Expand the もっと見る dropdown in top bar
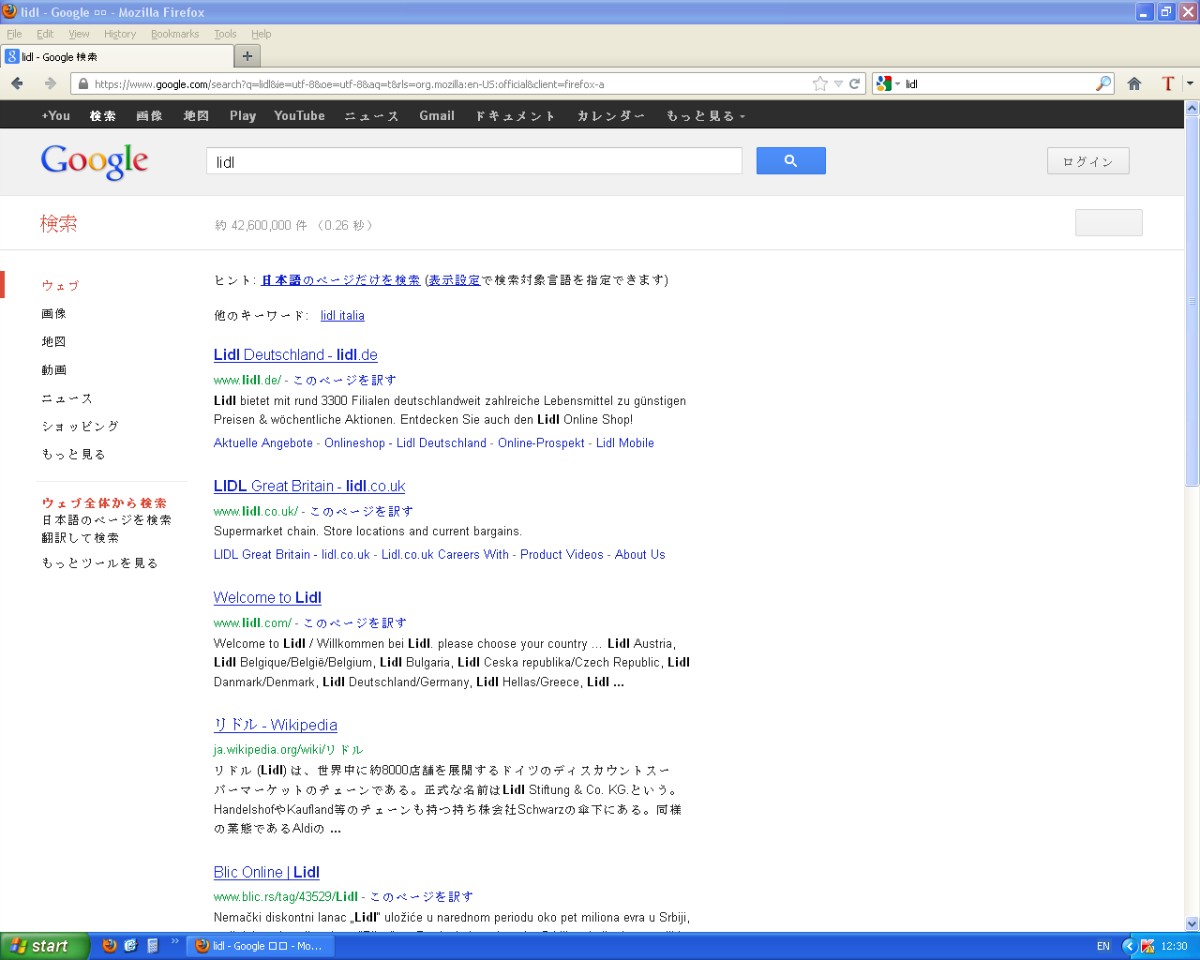Screen dimensions: 1200x960 pyautogui.click(x=706, y=116)
